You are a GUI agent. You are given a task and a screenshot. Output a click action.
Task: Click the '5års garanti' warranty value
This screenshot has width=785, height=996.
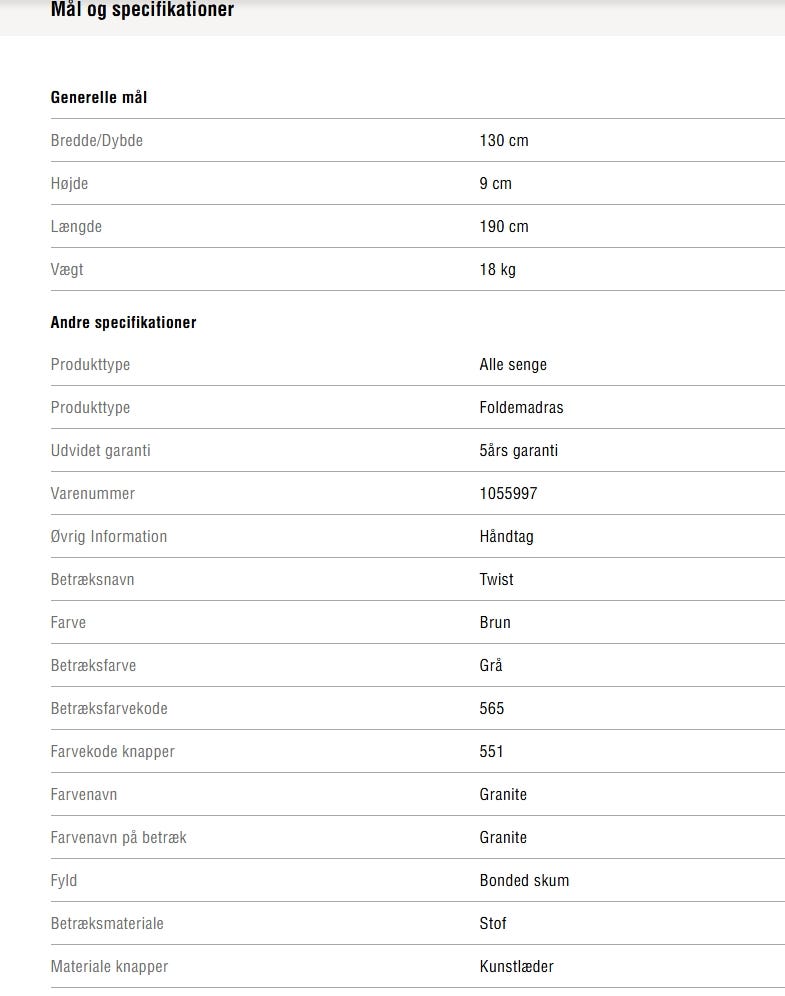[x=519, y=451]
